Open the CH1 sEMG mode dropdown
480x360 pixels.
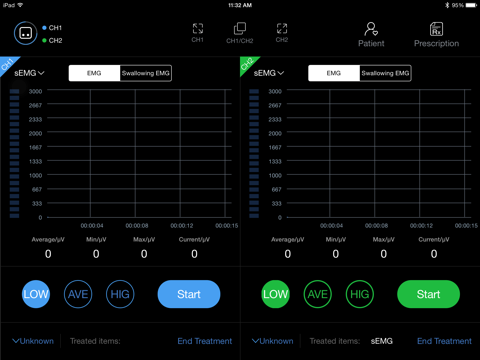point(29,73)
